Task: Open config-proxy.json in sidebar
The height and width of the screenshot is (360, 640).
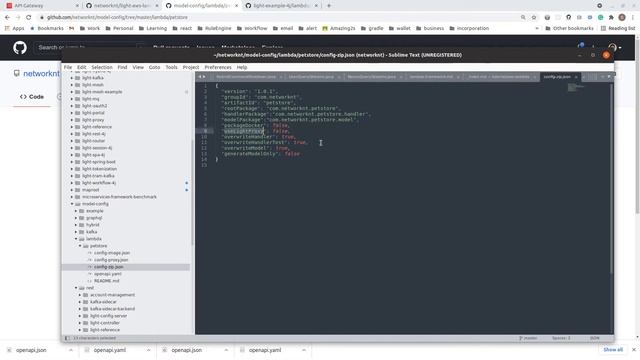Action: coord(111,260)
